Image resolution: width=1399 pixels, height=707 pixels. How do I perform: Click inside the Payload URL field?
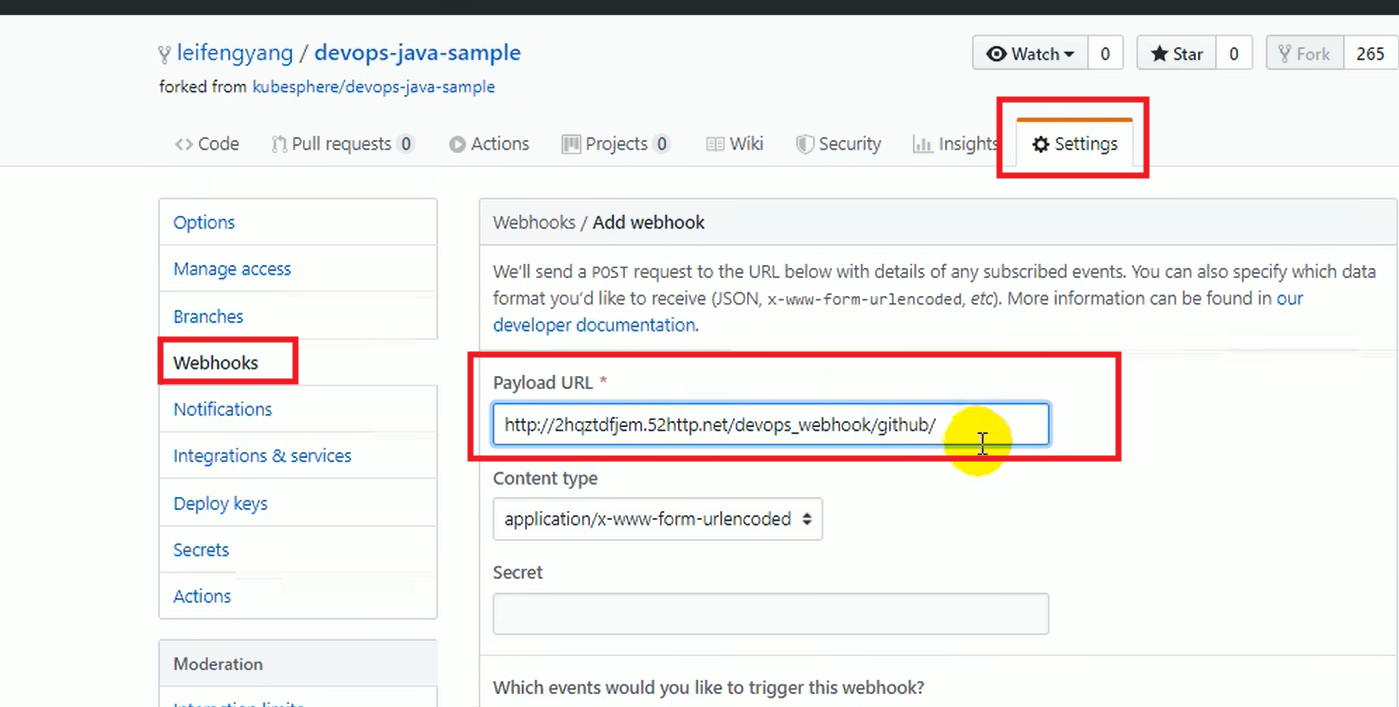[771, 425]
